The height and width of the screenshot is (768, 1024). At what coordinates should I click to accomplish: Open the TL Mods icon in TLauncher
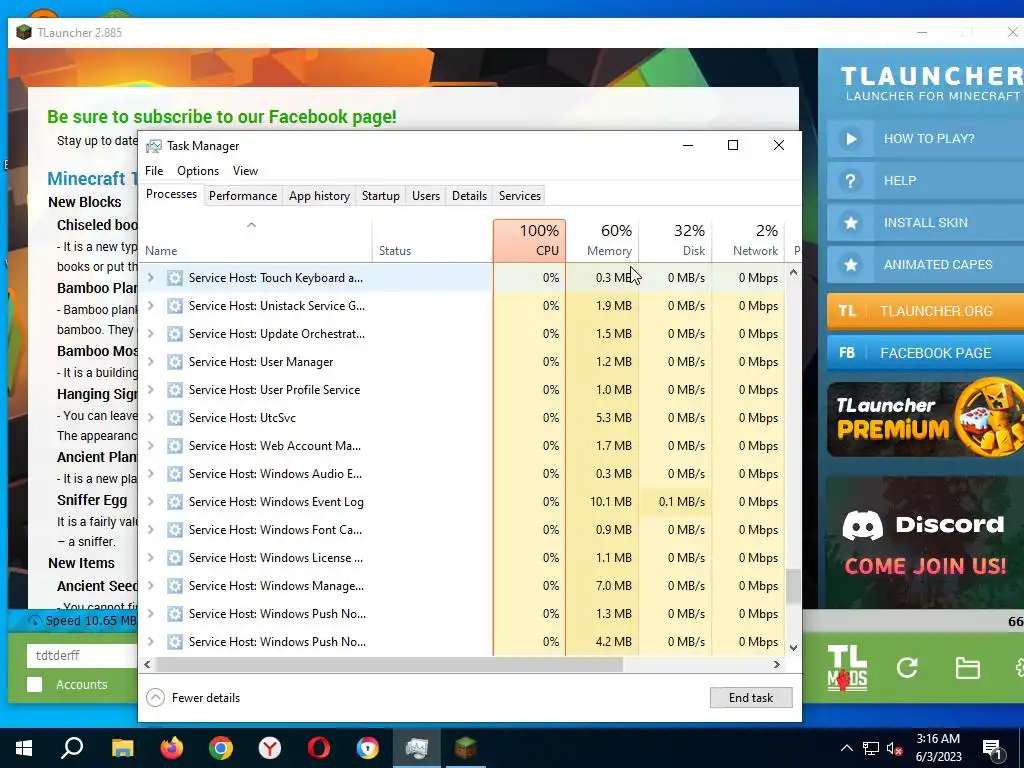click(x=847, y=667)
